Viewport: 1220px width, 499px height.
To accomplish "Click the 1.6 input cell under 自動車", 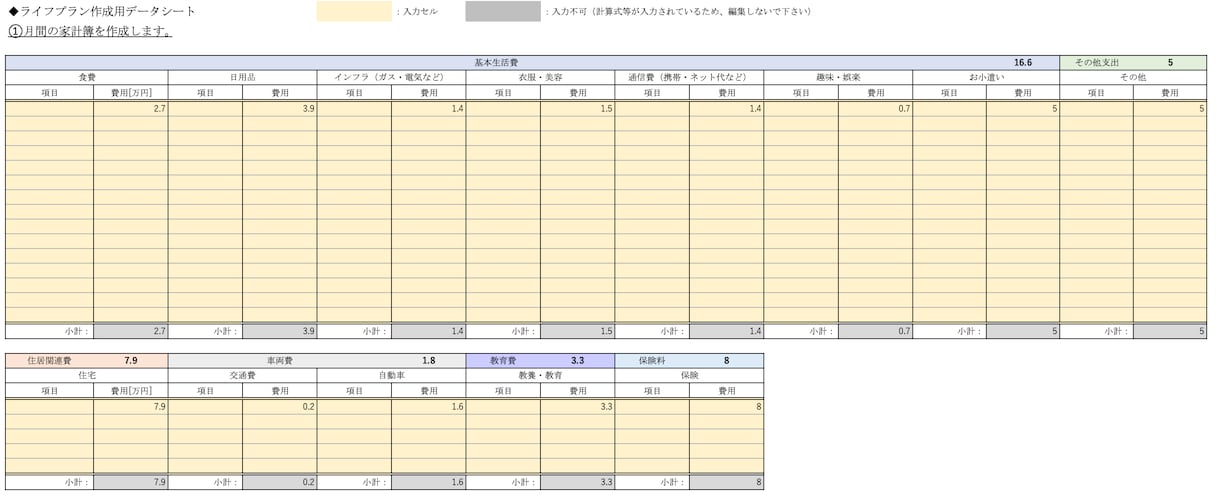I will [x=428, y=407].
